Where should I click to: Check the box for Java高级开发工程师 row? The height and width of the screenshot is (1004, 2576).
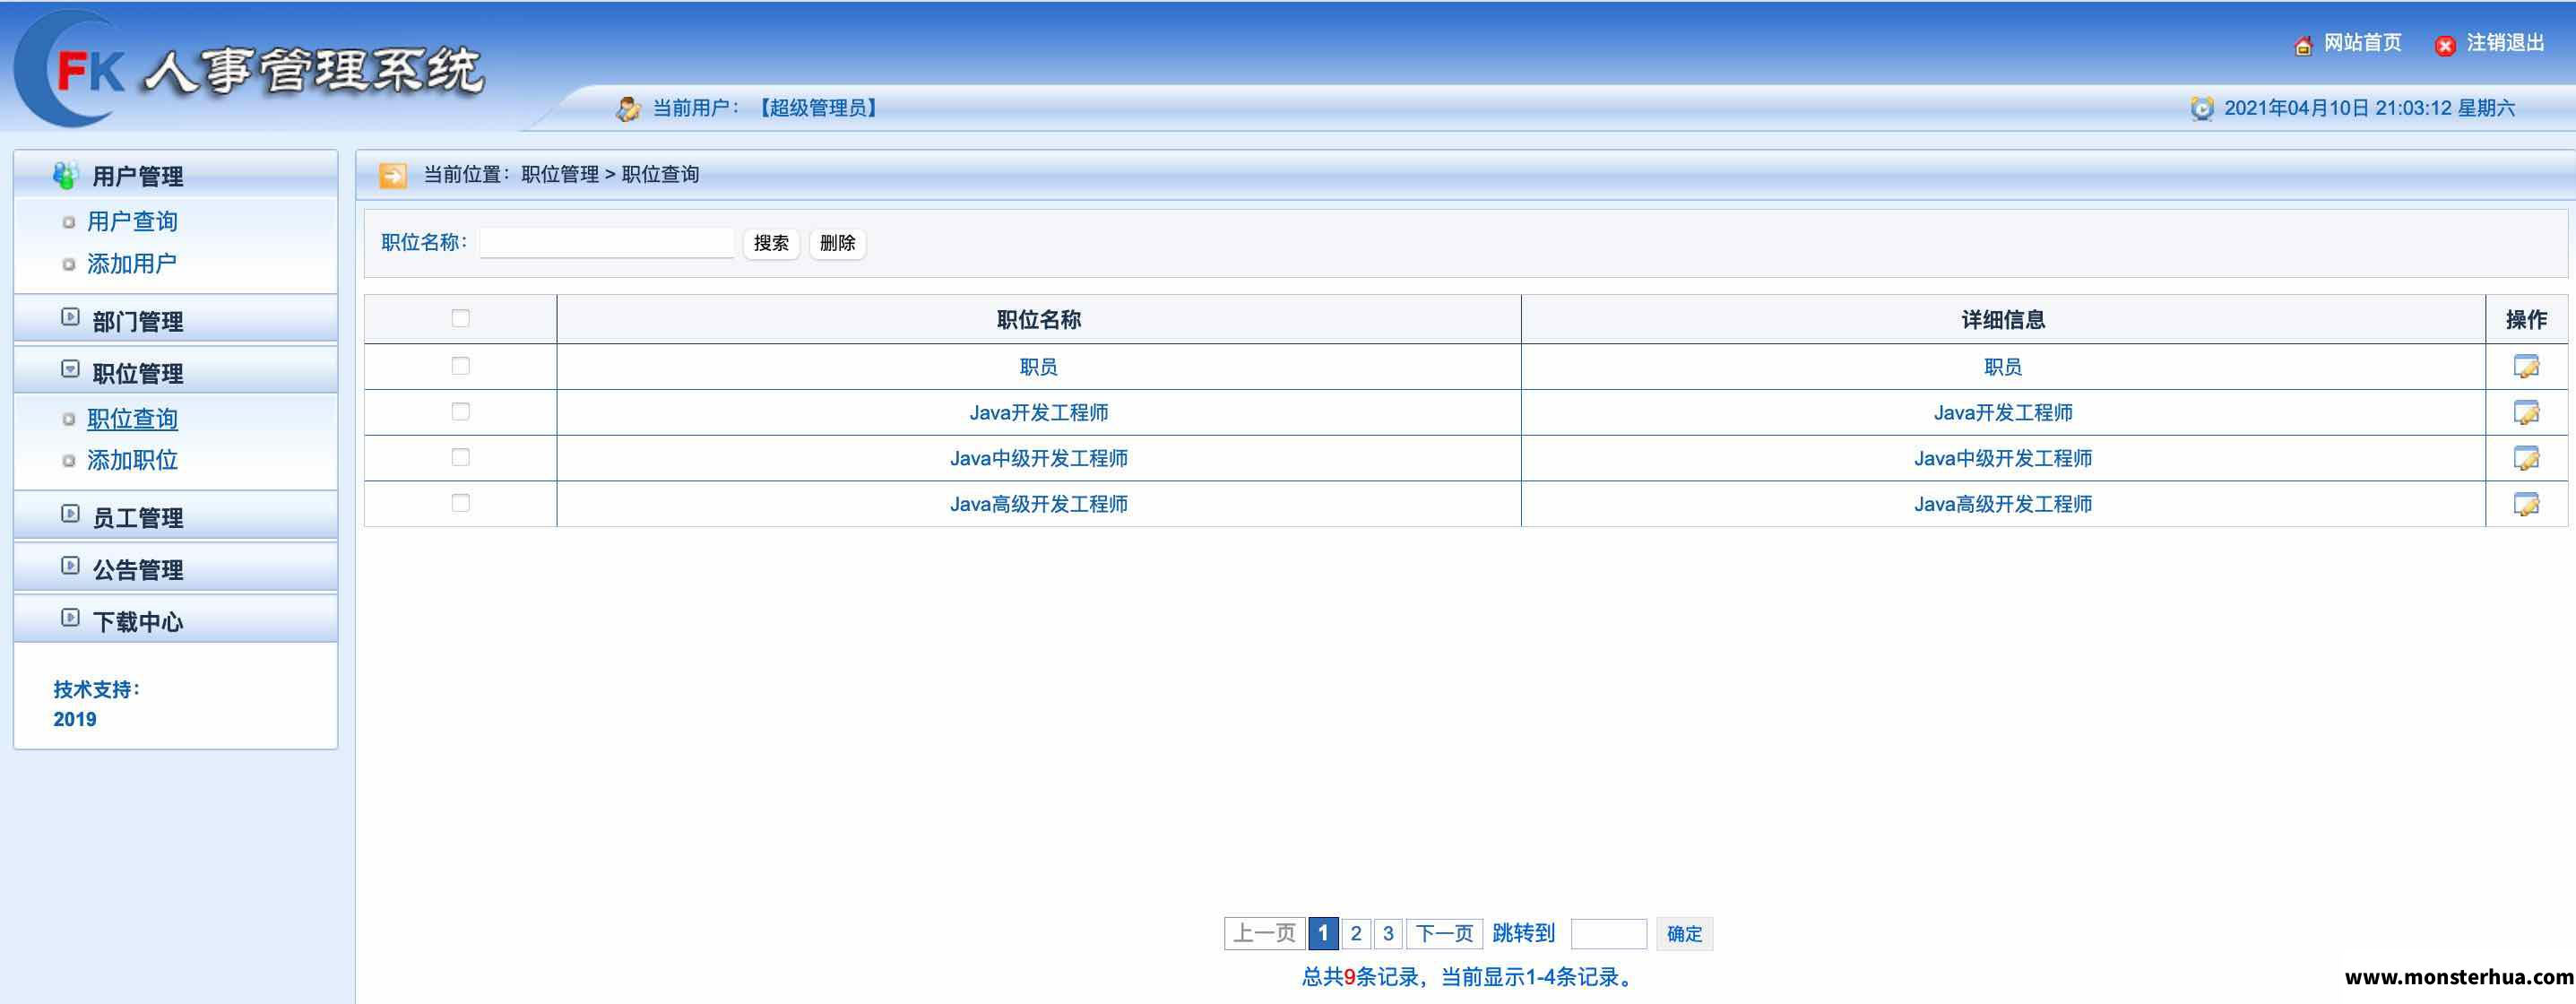[x=460, y=503]
